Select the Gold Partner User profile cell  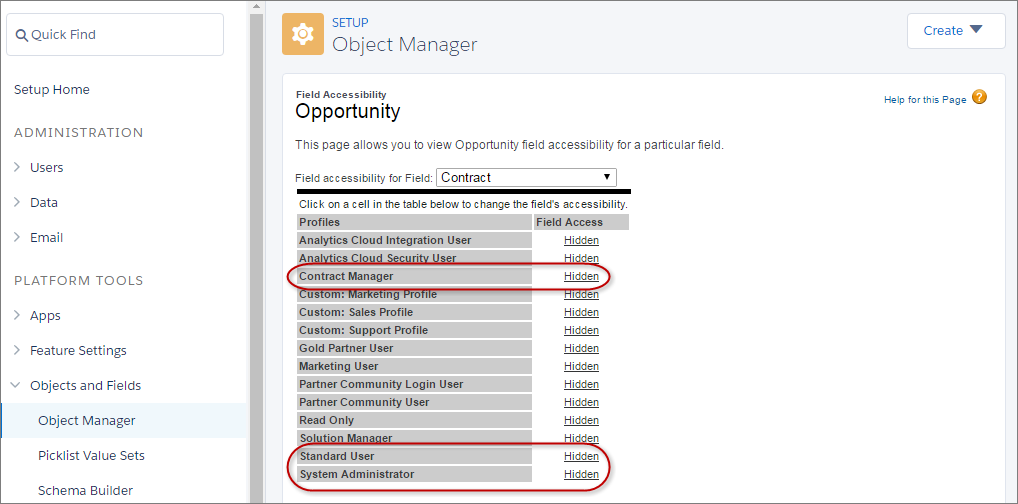tap(414, 348)
